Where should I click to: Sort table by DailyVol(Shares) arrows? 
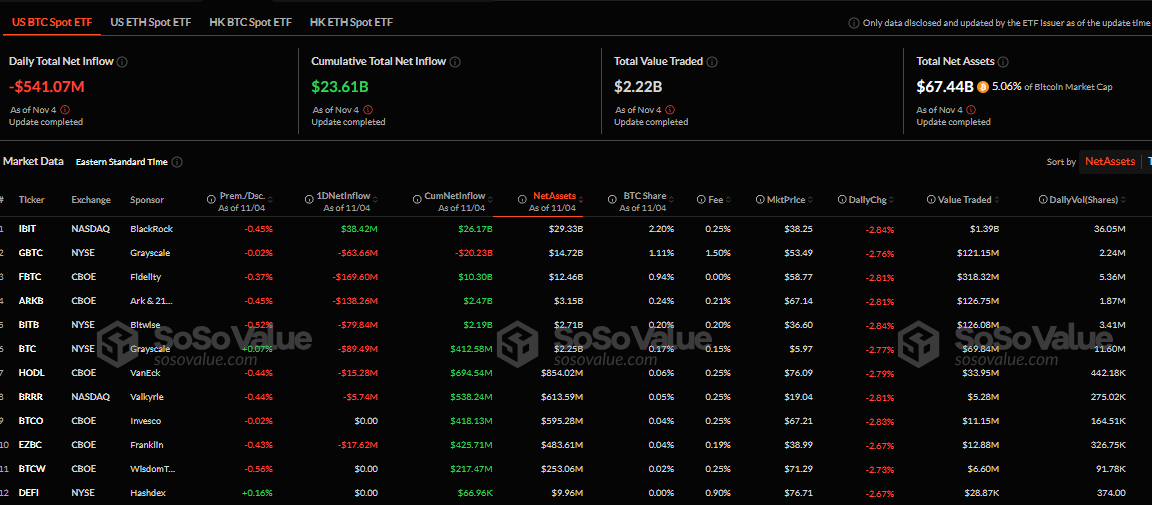point(1123,200)
